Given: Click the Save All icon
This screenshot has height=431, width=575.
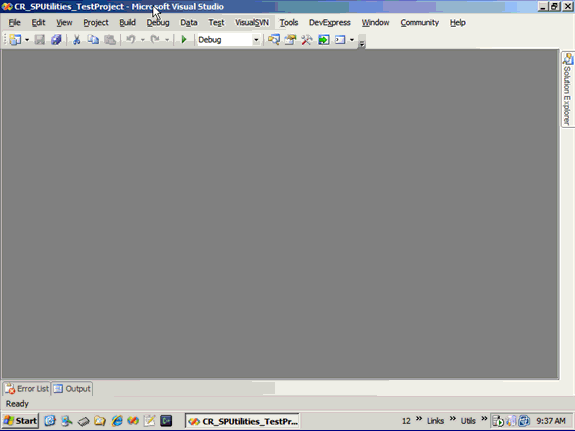Looking at the screenshot, I should point(56,39).
